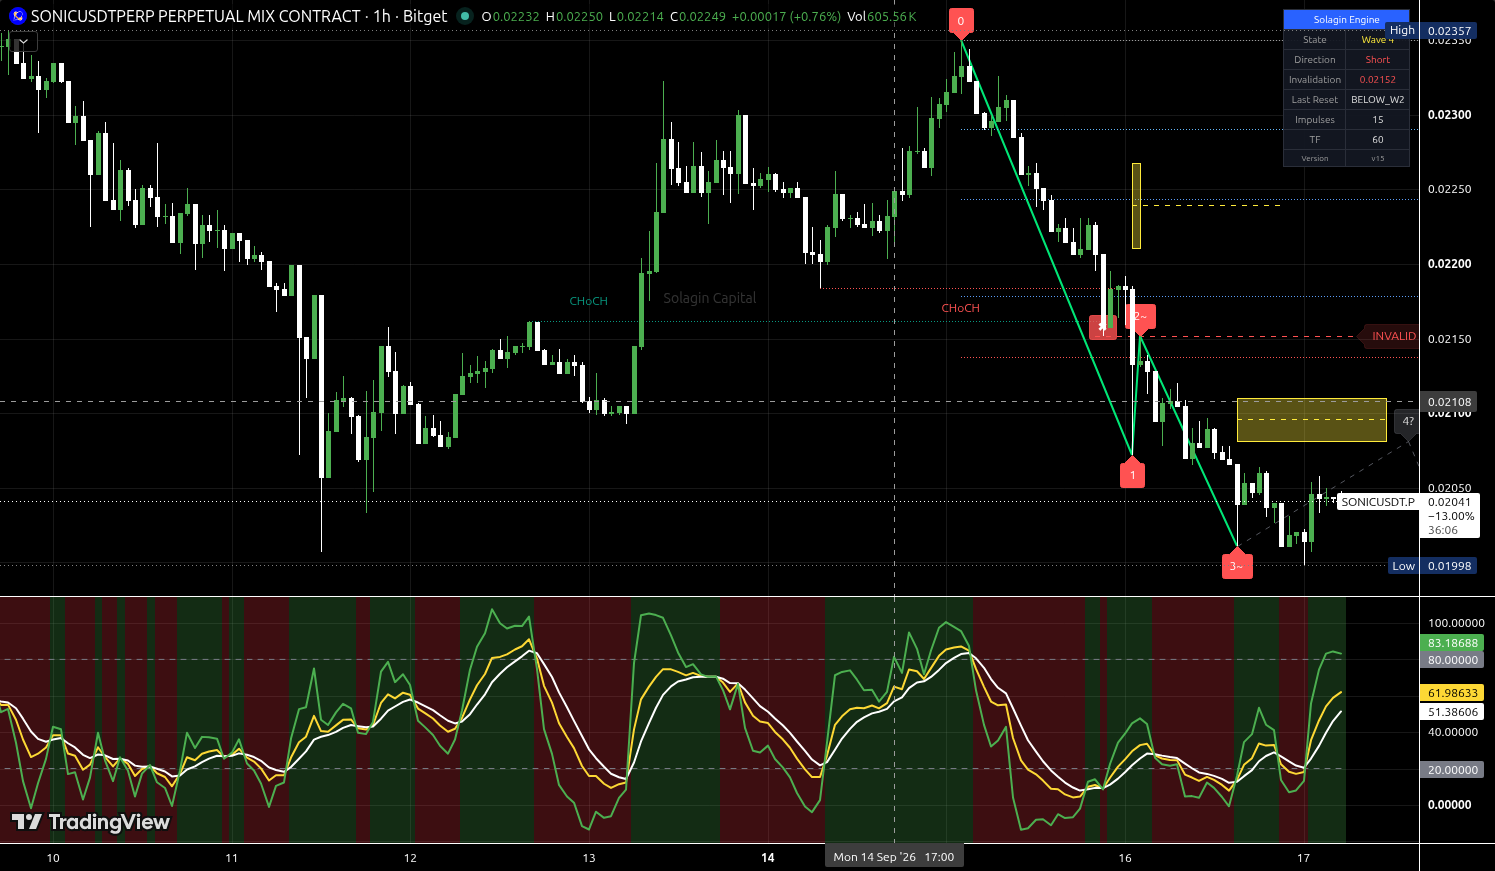This screenshot has height=871, width=1495.
Task: Select the grey 4? projected wave label
Action: pyautogui.click(x=1407, y=422)
